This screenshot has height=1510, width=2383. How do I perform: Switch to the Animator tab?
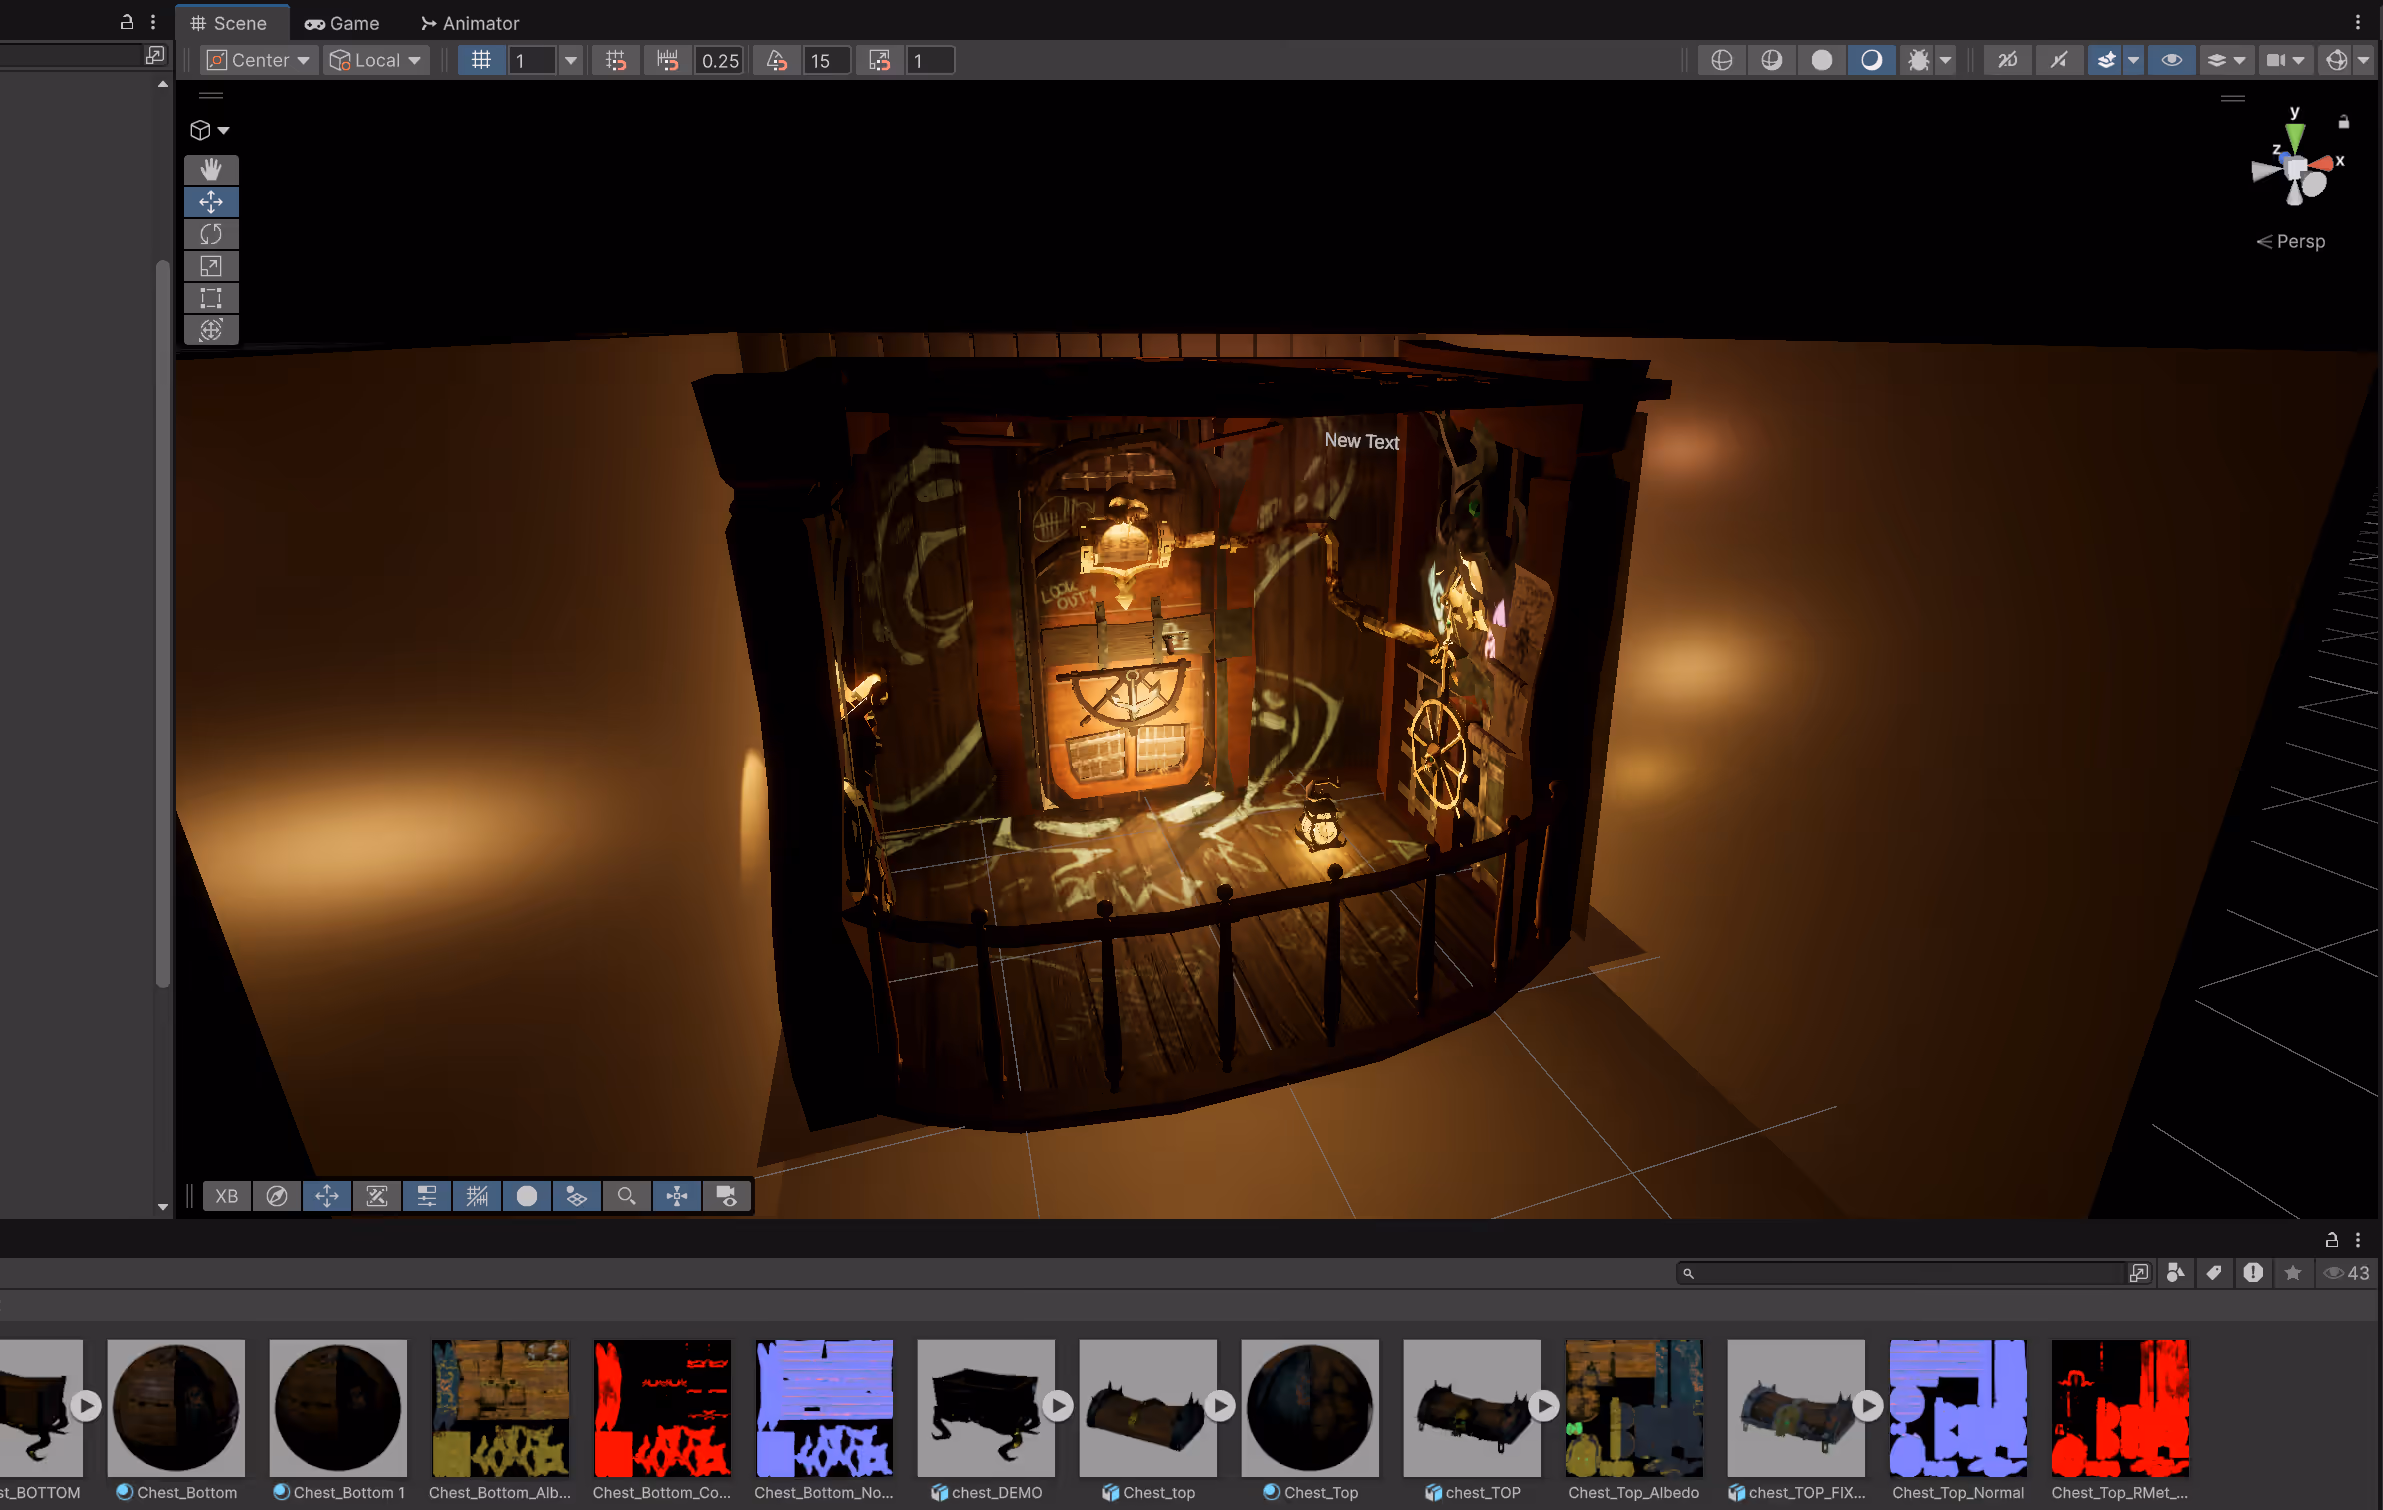pos(470,23)
